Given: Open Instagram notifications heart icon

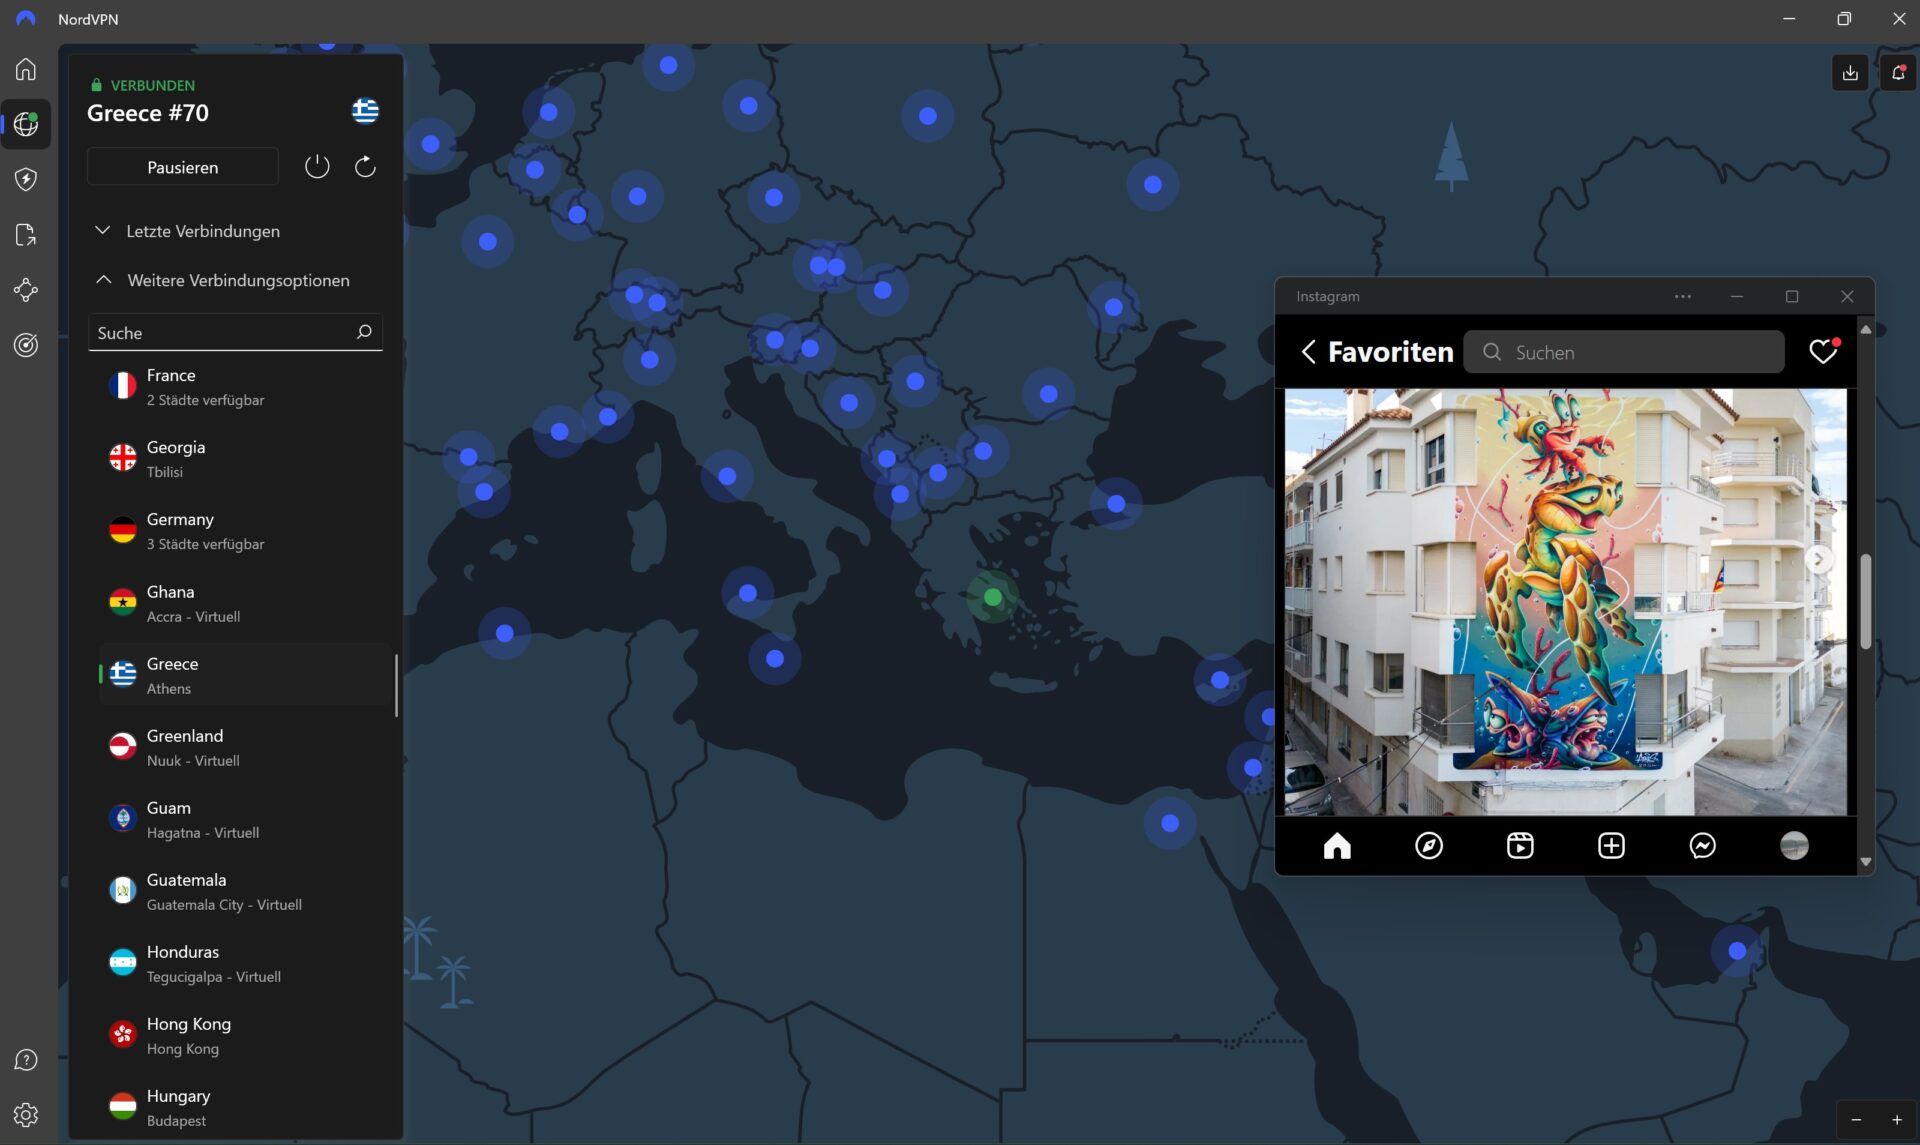Looking at the screenshot, I should (x=1823, y=351).
